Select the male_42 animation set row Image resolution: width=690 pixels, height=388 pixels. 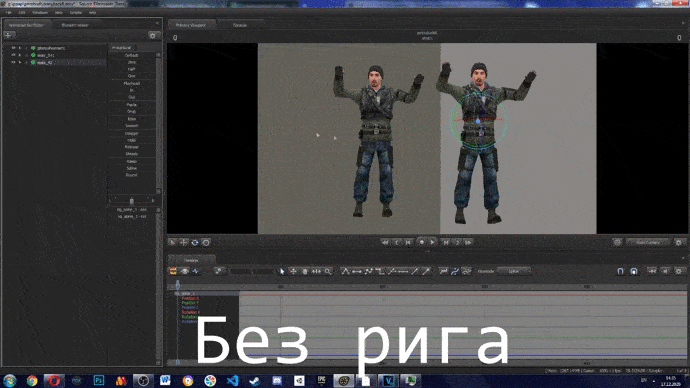[55, 62]
